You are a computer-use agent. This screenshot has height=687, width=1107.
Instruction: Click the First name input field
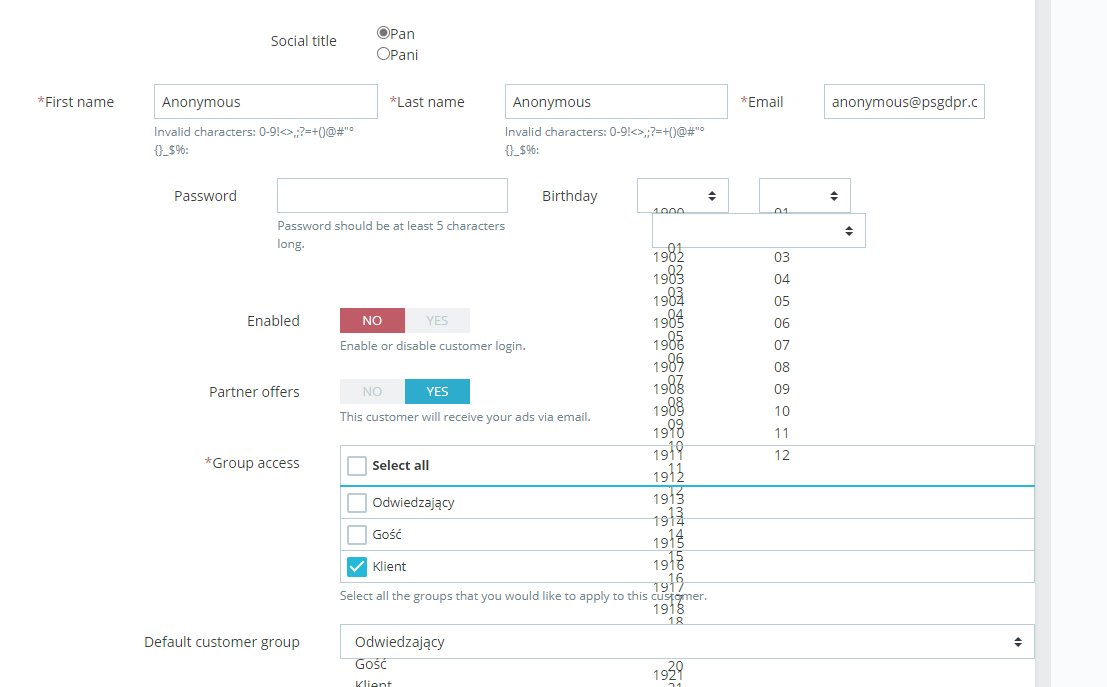pos(265,102)
